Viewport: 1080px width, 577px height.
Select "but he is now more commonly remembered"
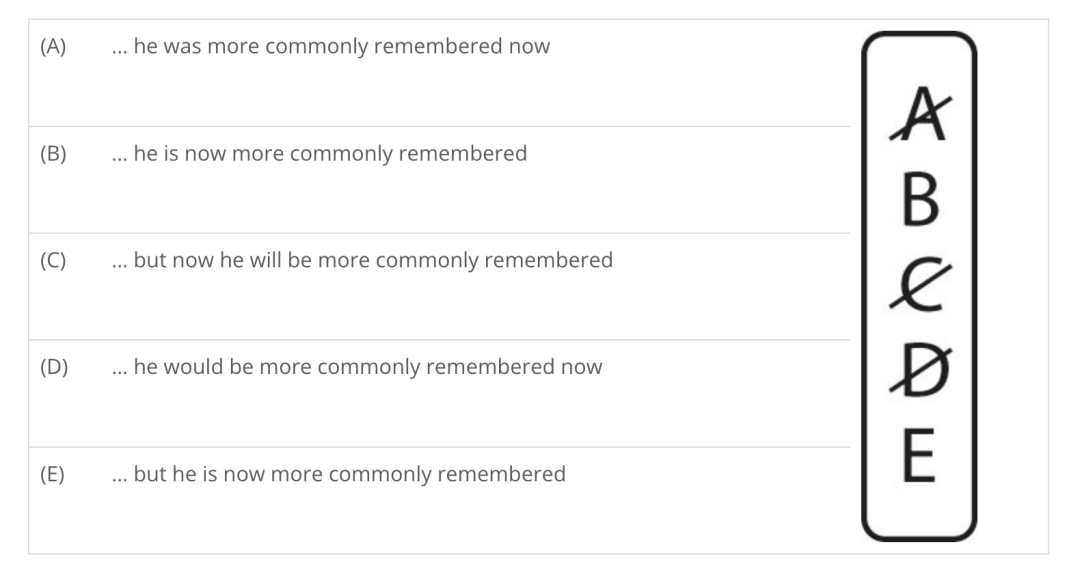click(x=349, y=474)
